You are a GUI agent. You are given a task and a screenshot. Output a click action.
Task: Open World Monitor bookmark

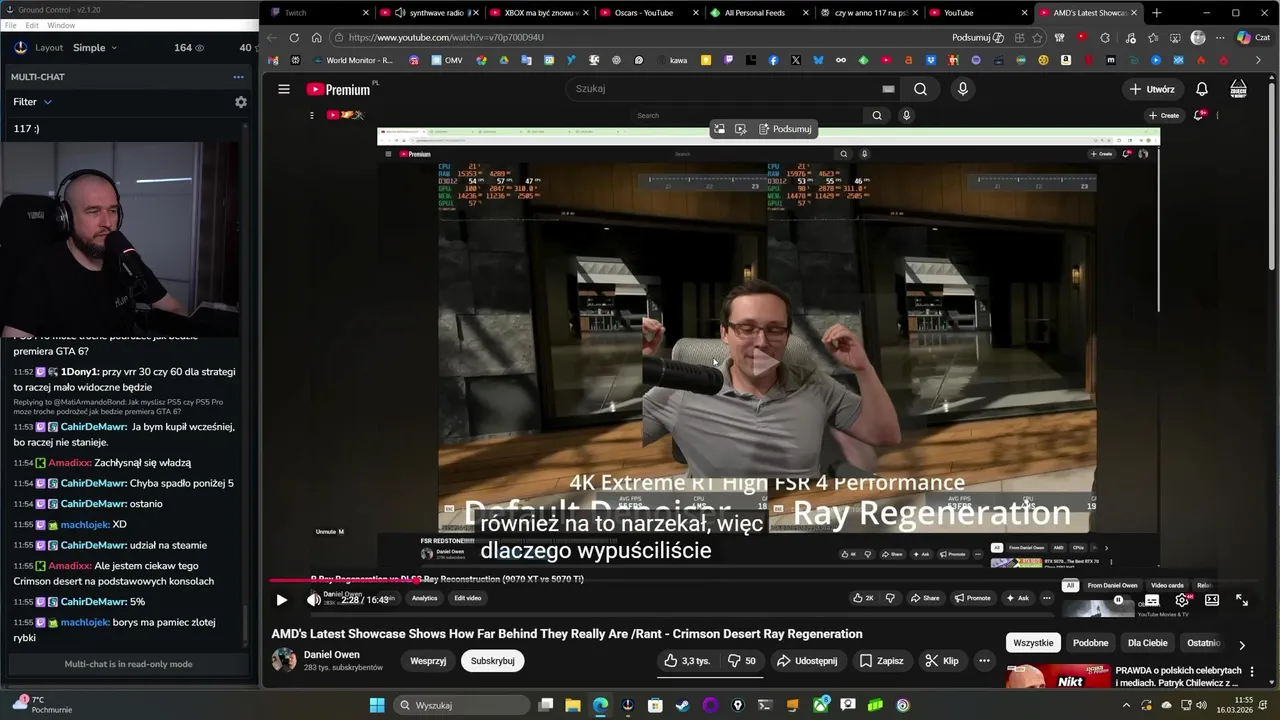coord(353,61)
